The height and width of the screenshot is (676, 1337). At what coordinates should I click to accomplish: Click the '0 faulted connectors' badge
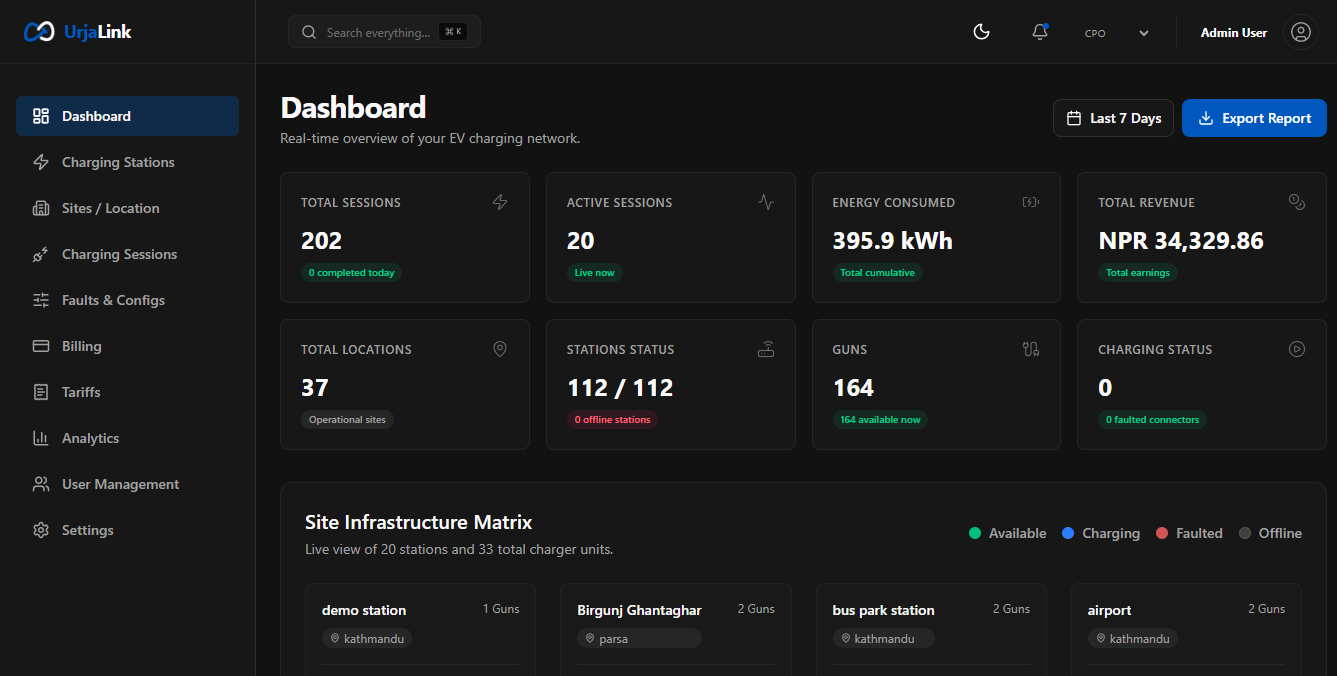point(1152,419)
